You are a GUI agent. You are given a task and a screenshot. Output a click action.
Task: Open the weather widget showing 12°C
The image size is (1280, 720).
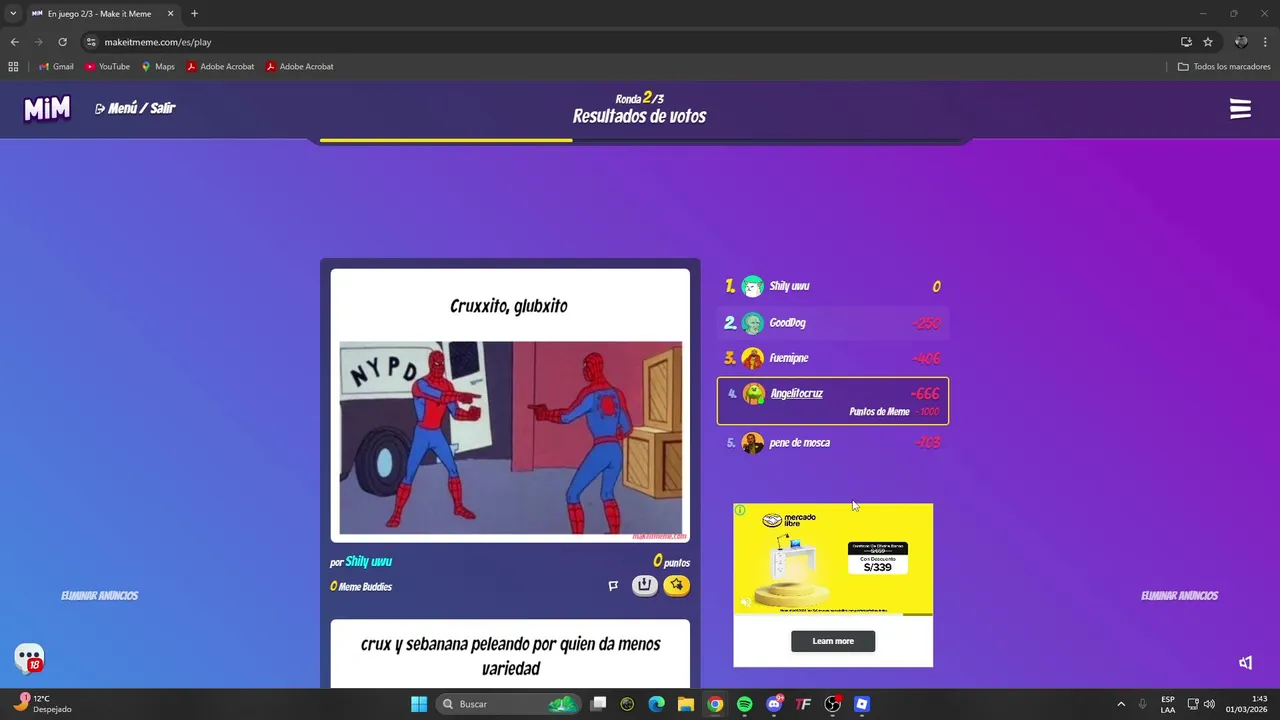42,704
